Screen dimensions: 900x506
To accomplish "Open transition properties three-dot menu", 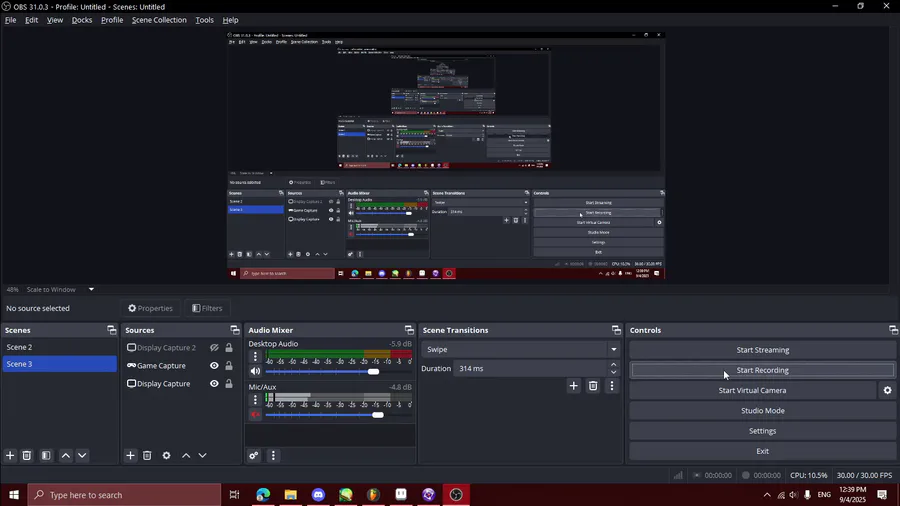I will click(x=612, y=386).
